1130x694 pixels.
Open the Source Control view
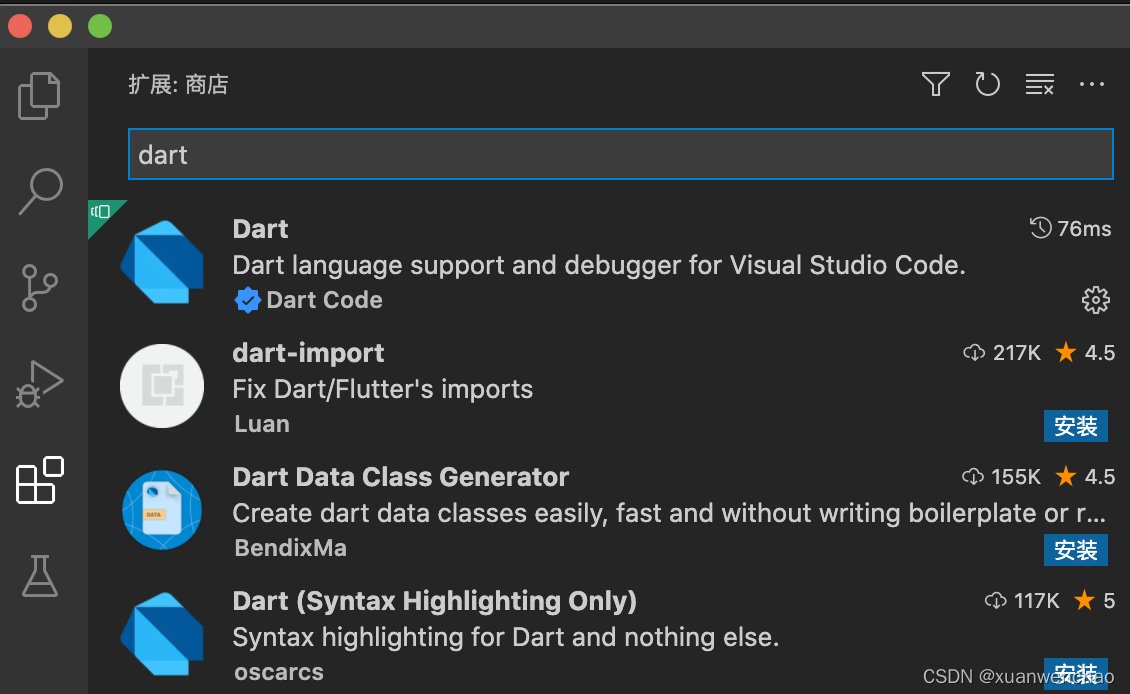41,288
